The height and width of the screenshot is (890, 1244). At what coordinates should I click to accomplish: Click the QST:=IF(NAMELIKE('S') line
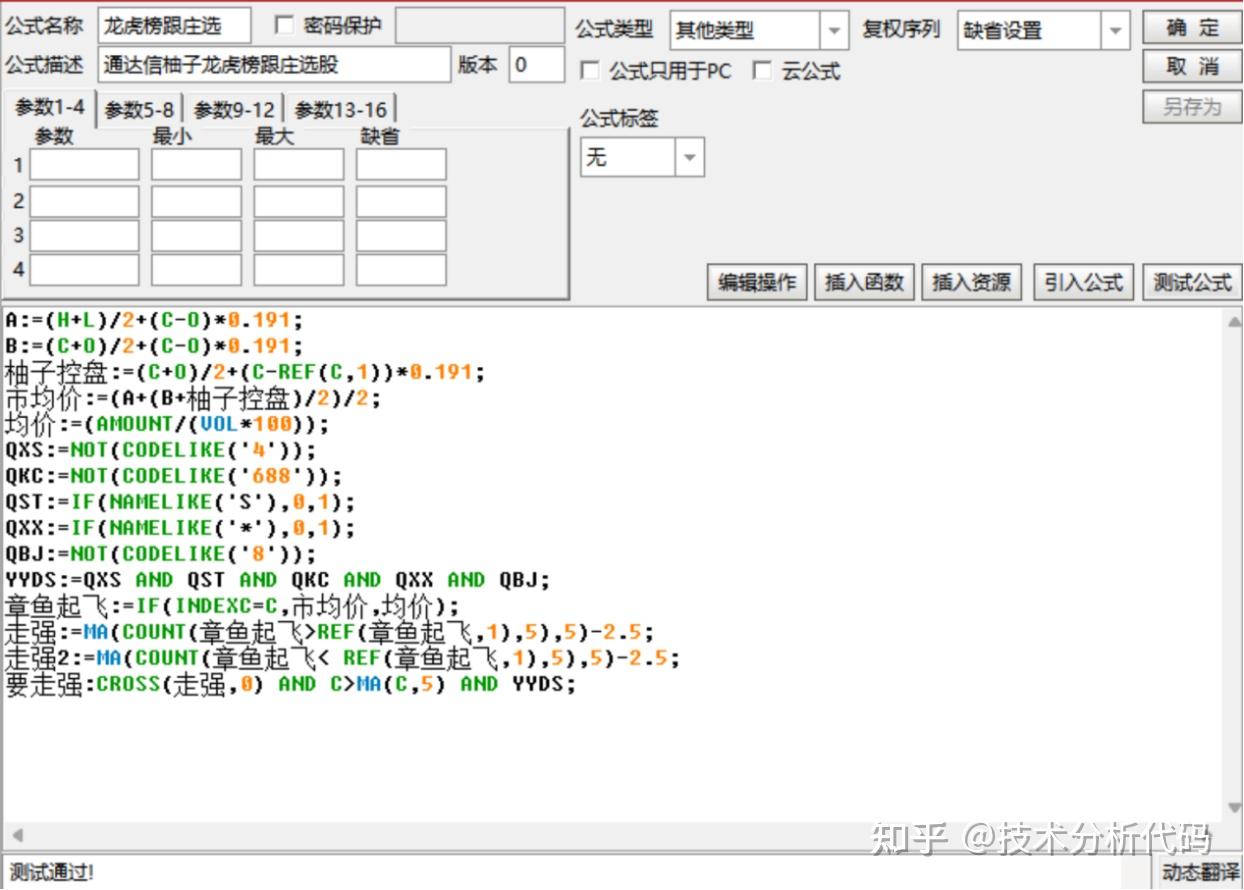click(x=180, y=502)
